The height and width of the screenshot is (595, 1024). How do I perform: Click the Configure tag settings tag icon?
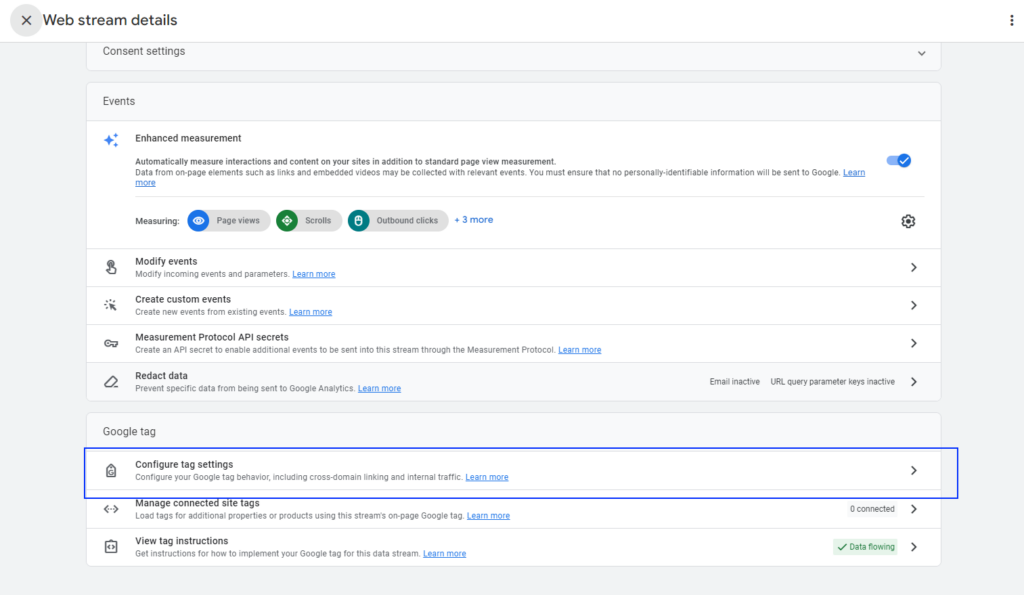[x=111, y=470]
